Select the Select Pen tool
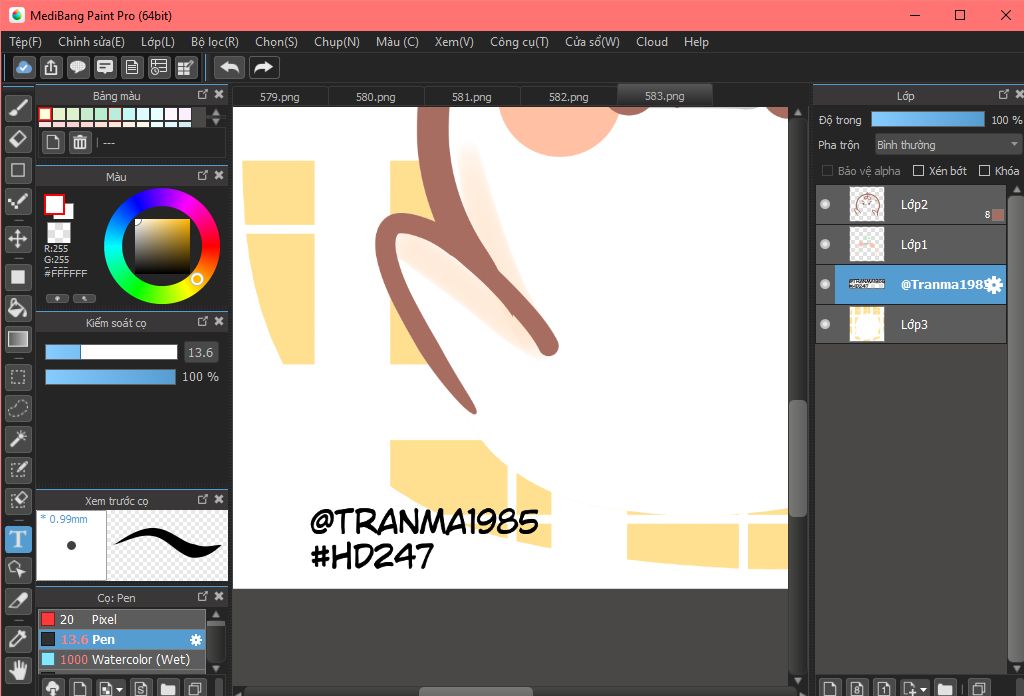1024x696 pixels. (18, 469)
